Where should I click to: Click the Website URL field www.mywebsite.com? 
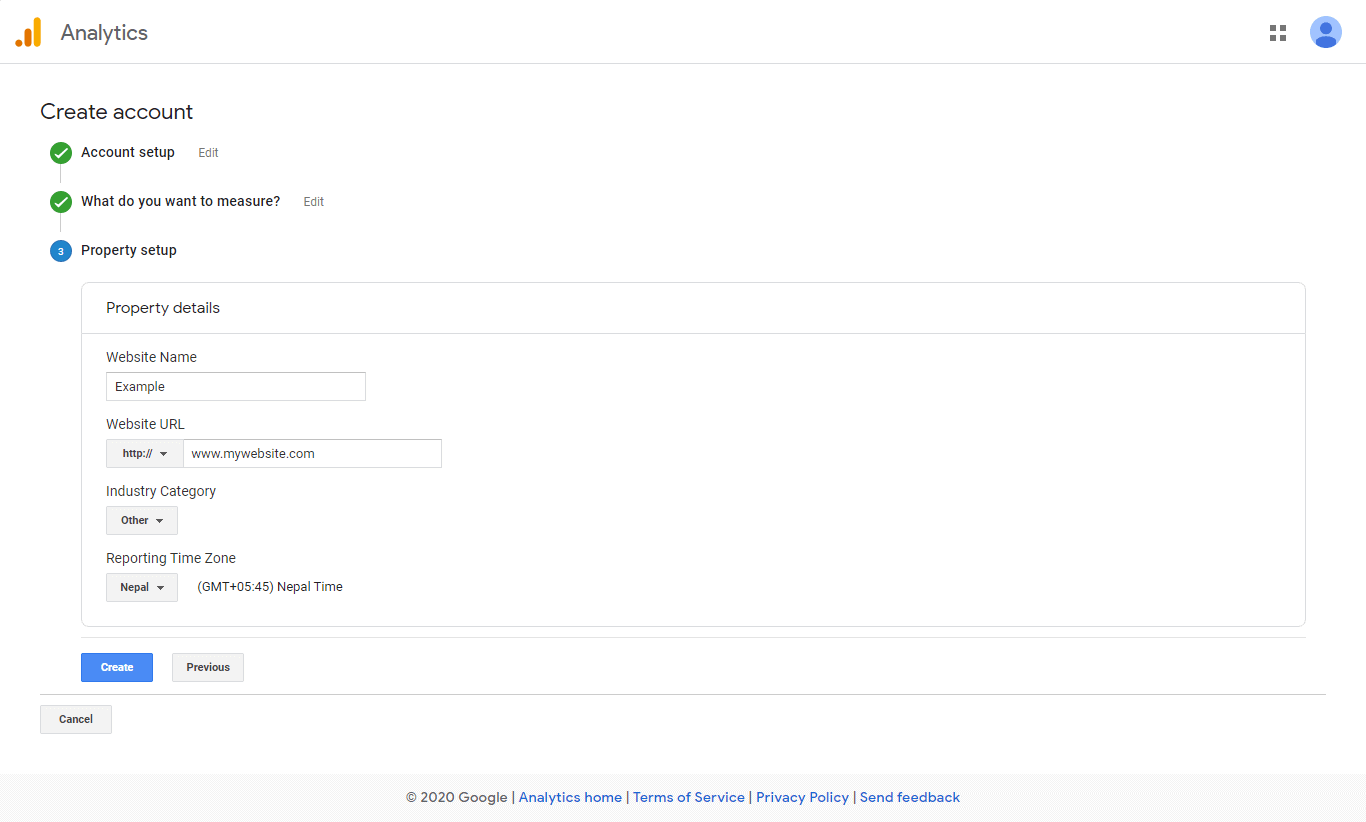coord(312,453)
